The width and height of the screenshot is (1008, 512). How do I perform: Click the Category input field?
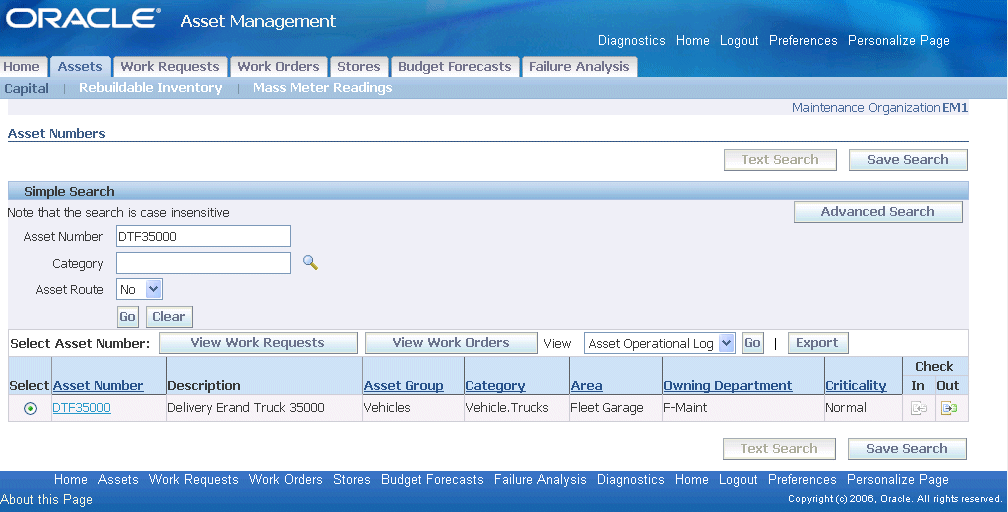pyautogui.click(x=203, y=263)
